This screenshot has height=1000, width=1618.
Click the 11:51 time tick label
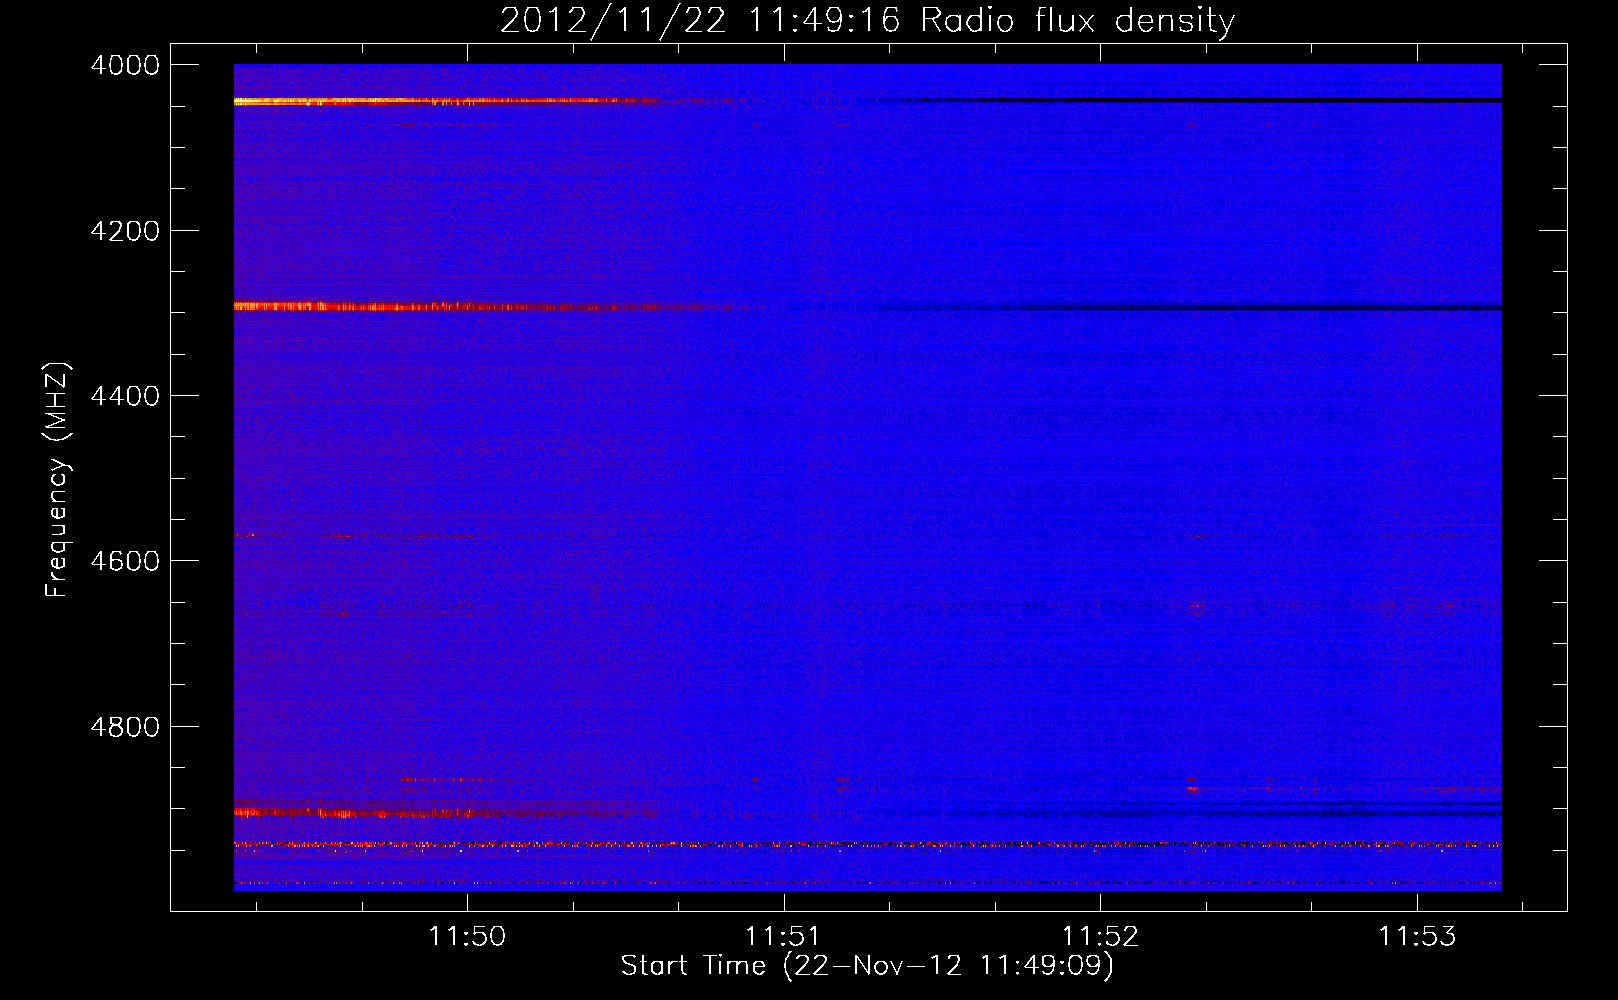click(783, 936)
